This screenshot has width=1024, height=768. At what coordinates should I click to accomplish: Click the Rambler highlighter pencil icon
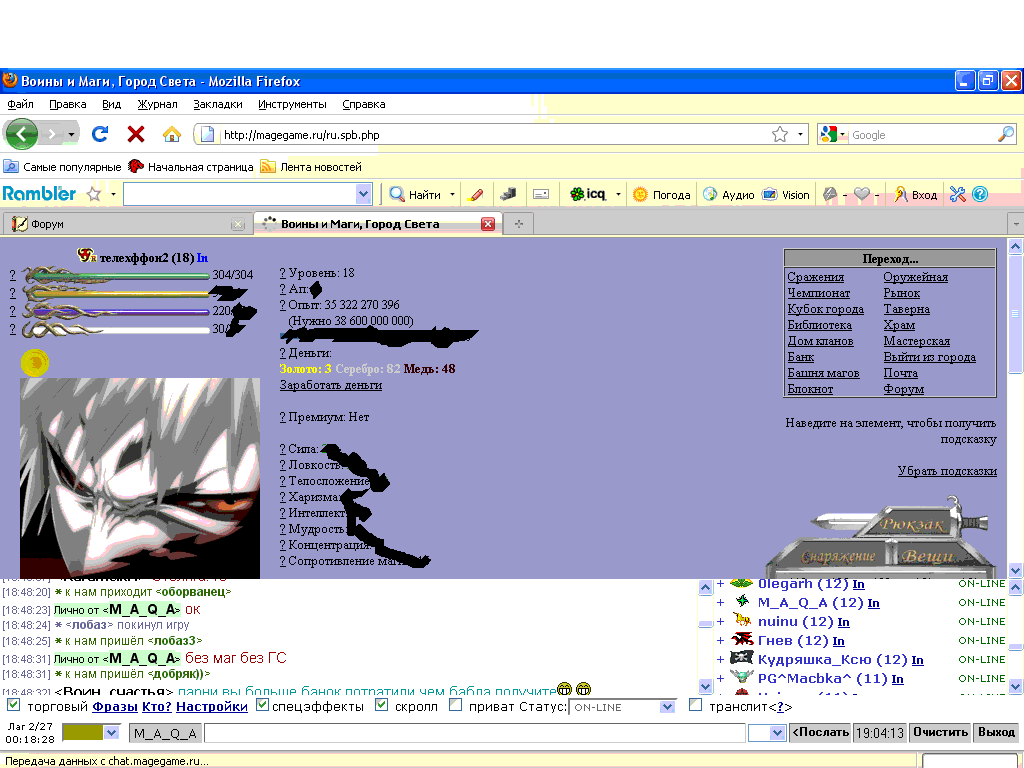point(477,195)
